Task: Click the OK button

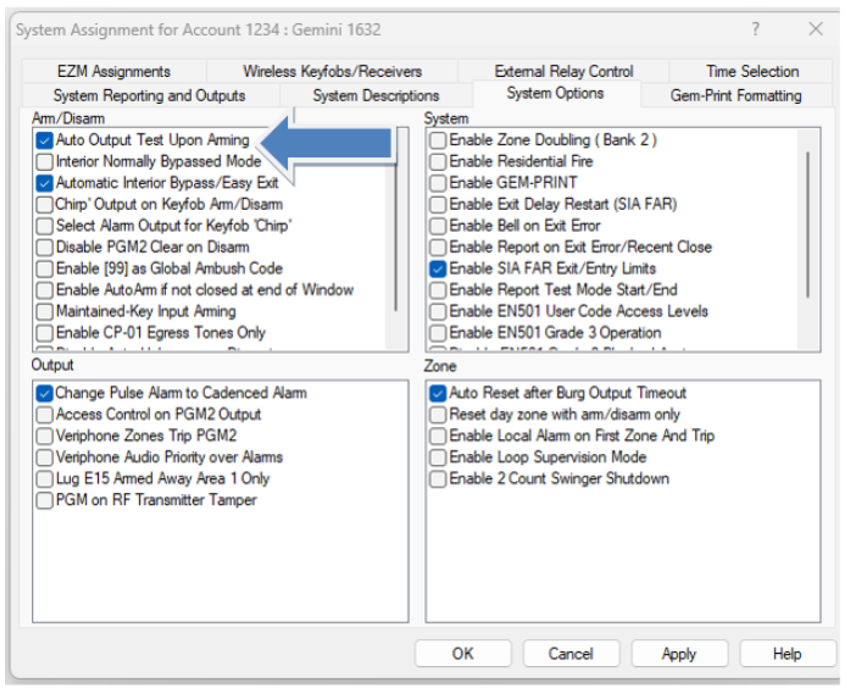Action: tap(463, 654)
